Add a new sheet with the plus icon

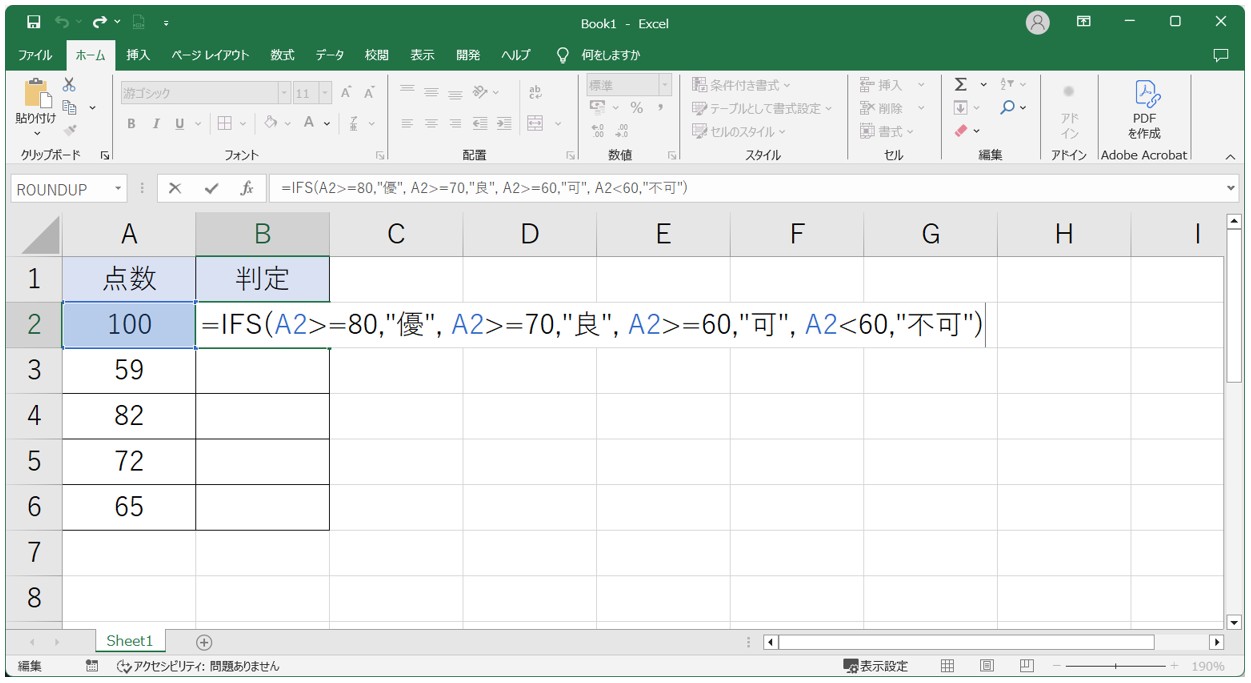pos(204,642)
